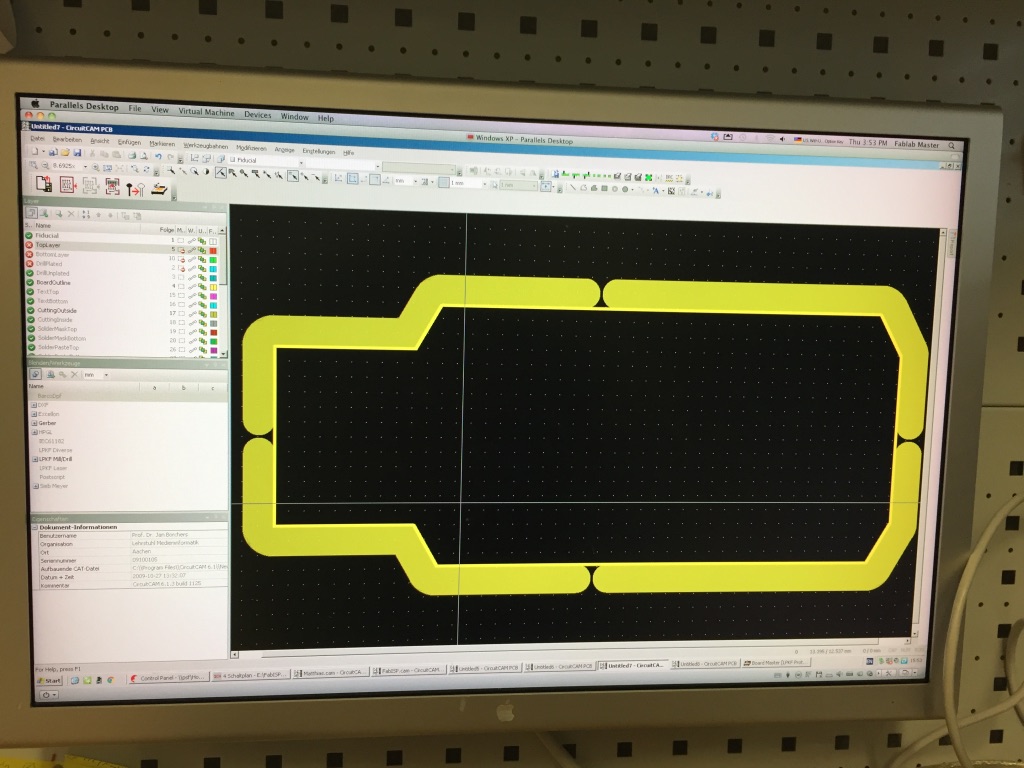Click the first icon in the Layer panel toolbar
Screen dimensions: 1024x768
(31, 213)
